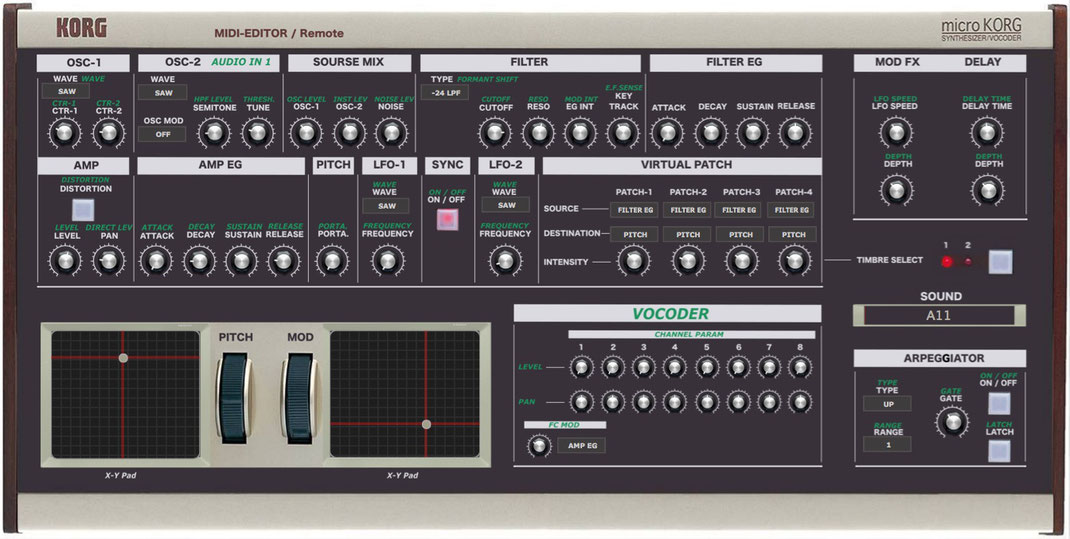This screenshot has height=539, width=1070.
Task: Toggle the SYNC ON / OFF button
Action: coord(448,220)
